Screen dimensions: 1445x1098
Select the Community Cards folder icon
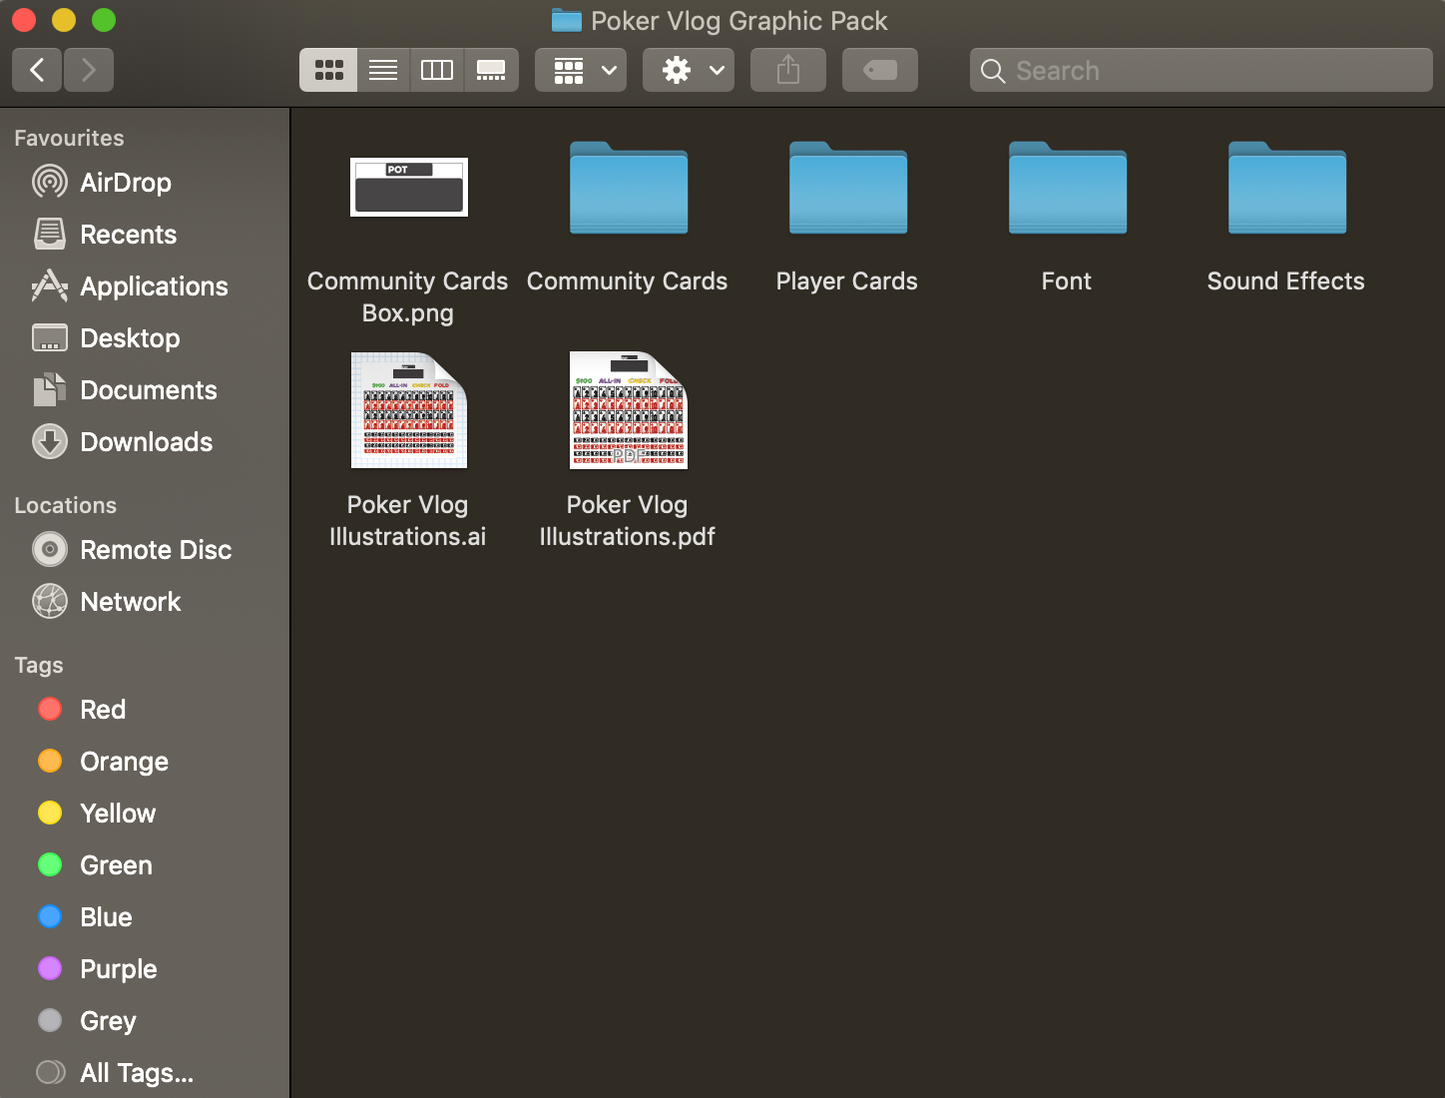tap(629, 188)
